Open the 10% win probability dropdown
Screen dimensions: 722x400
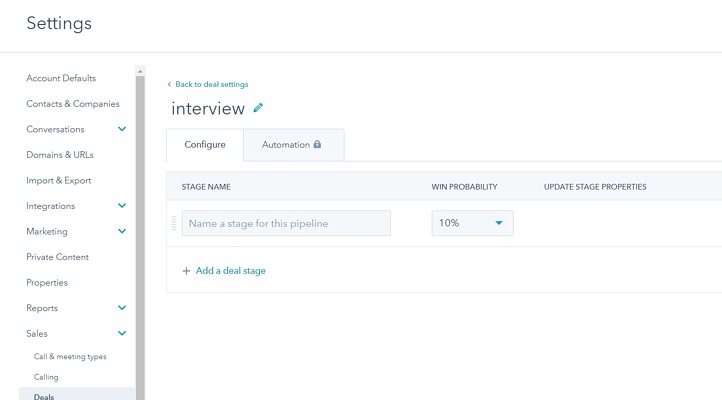click(472, 223)
